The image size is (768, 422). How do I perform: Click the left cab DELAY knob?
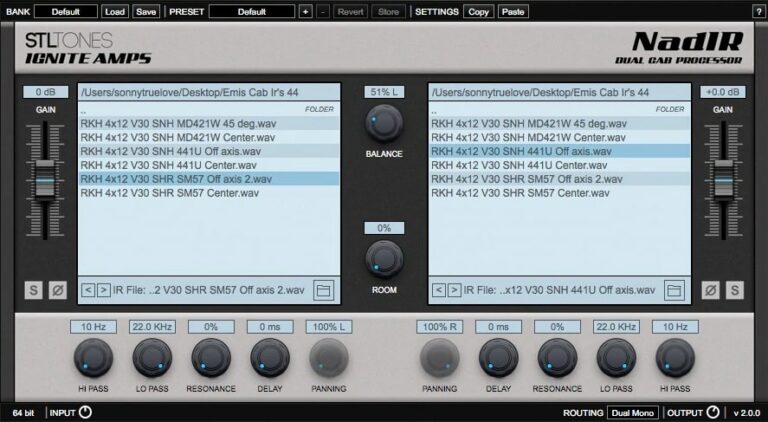click(x=270, y=358)
